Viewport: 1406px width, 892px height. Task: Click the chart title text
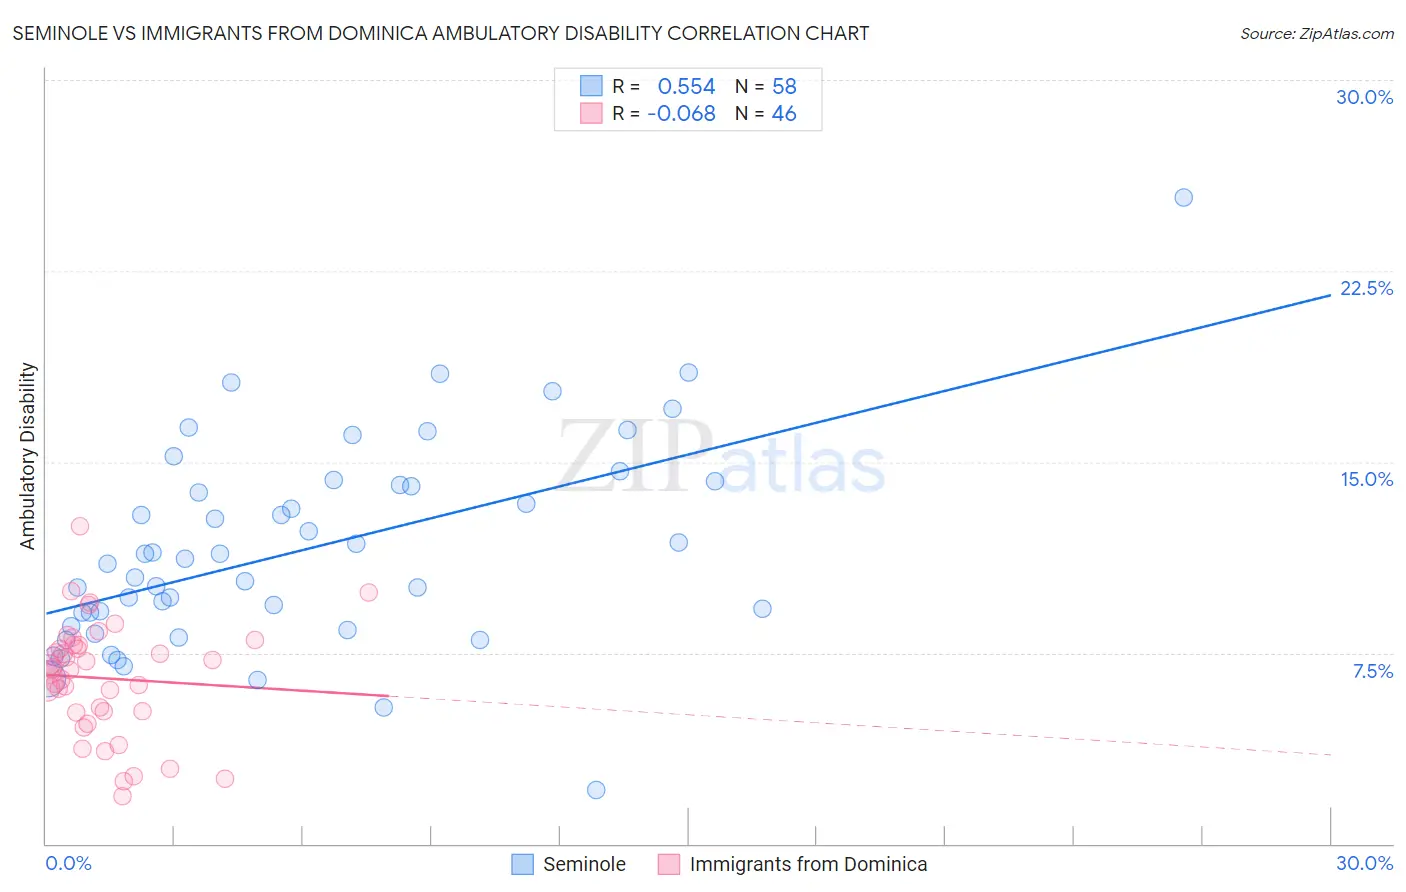[441, 33]
